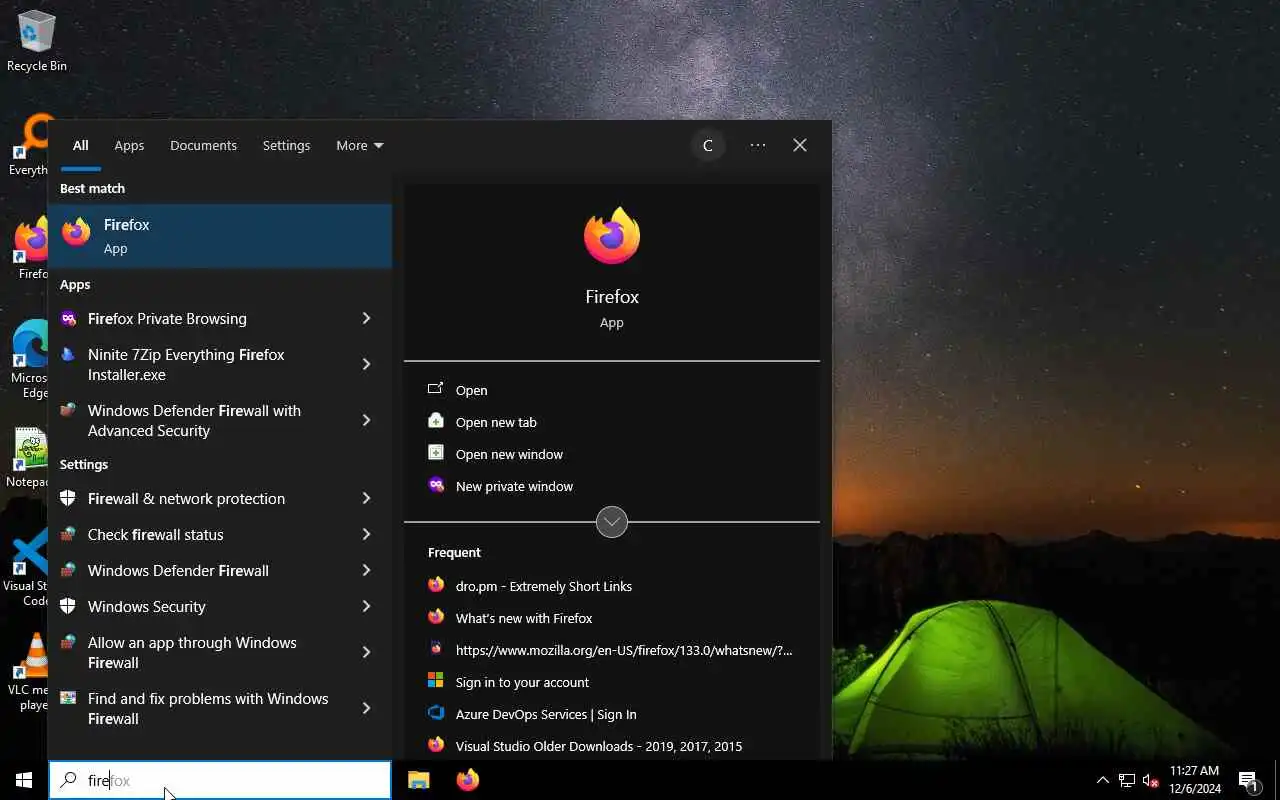Image resolution: width=1280 pixels, height=800 pixels.
Task: Switch to Apps search tab
Action: click(129, 145)
